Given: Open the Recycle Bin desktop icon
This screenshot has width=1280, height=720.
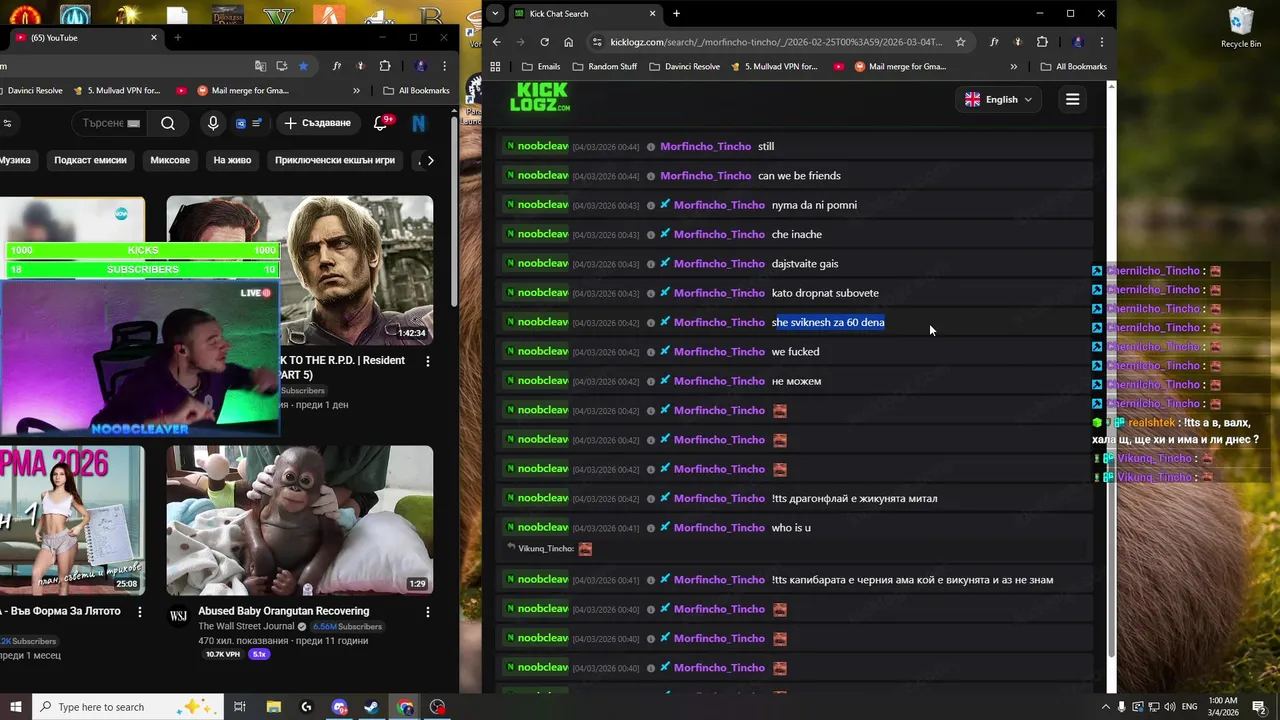Looking at the screenshot, I should pyautogui.click(x=1241, y=27).
